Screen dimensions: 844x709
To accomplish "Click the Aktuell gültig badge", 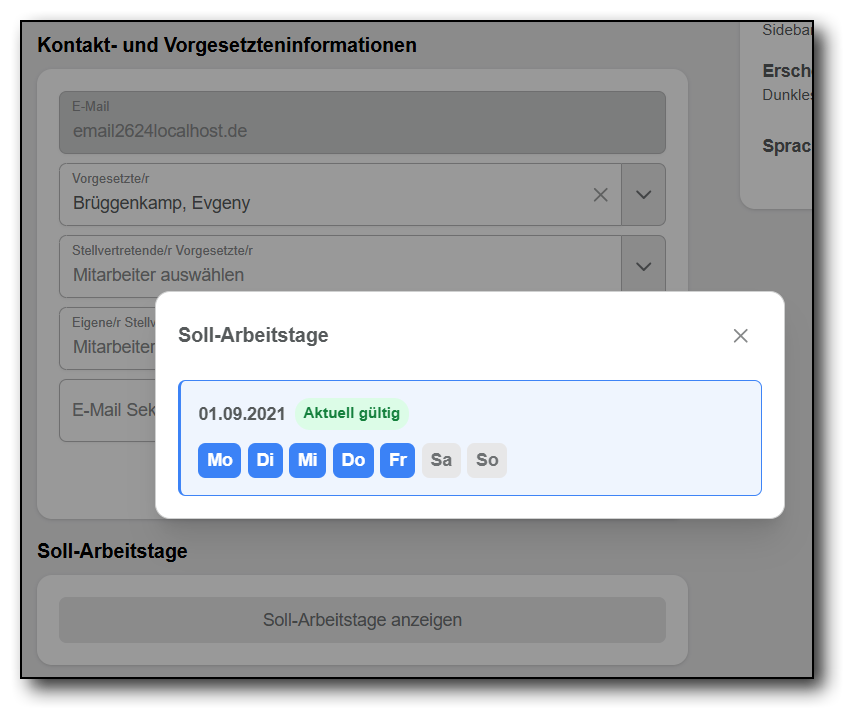I will (351, 413).
